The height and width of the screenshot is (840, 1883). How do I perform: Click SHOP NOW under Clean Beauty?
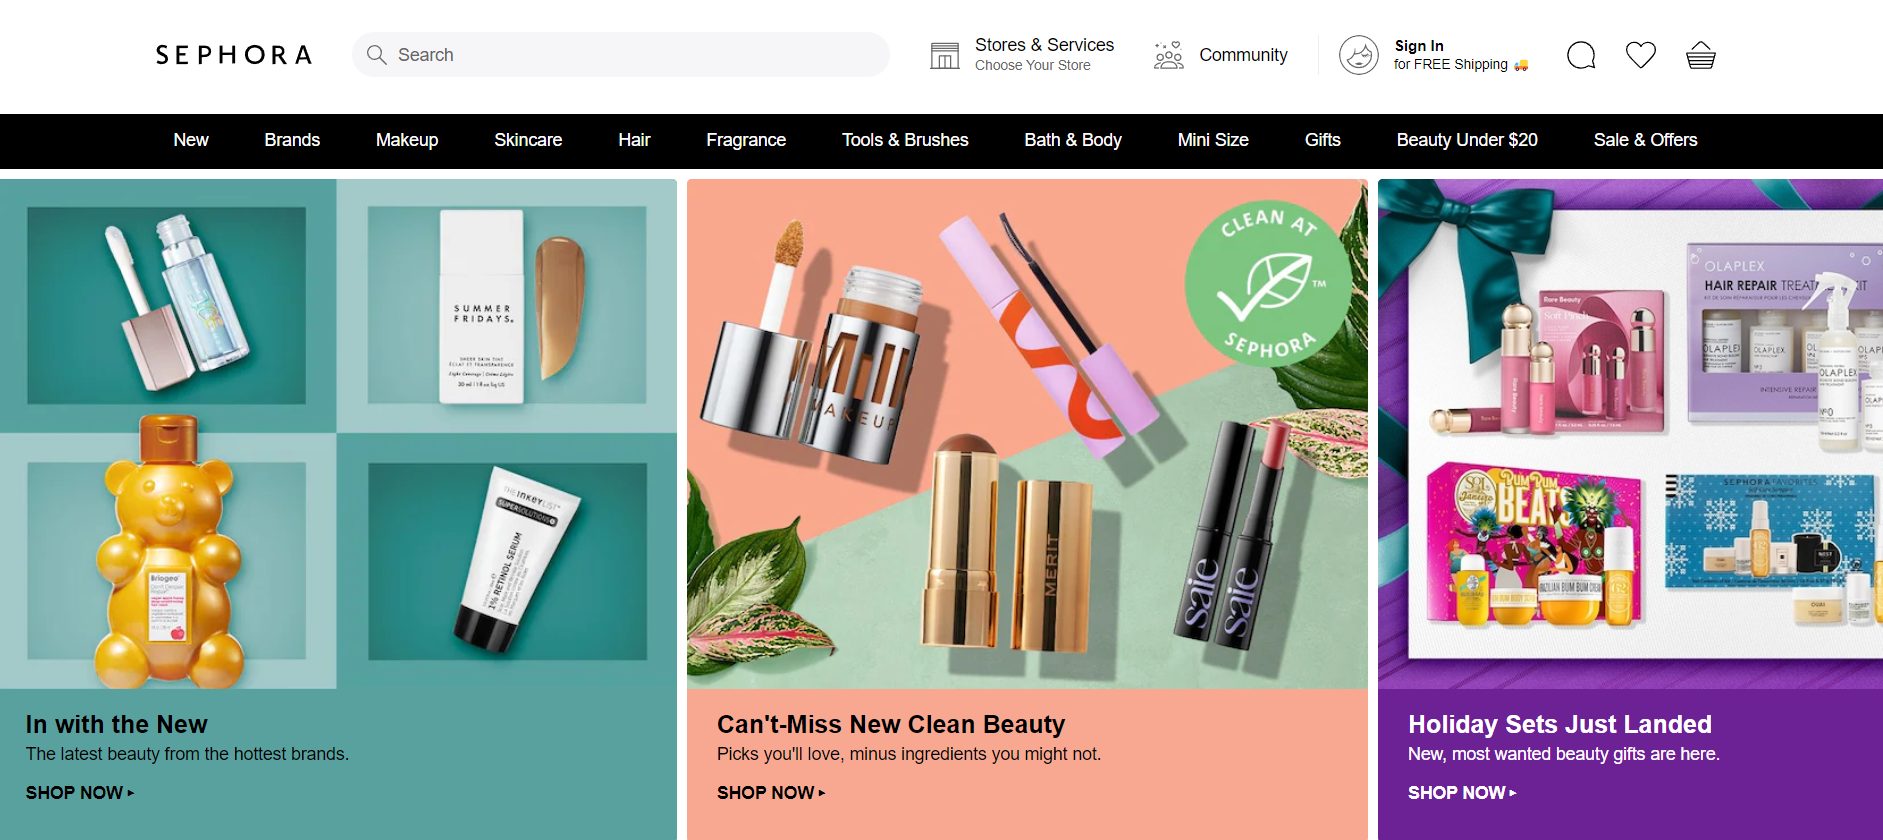(x=771, y=793)
